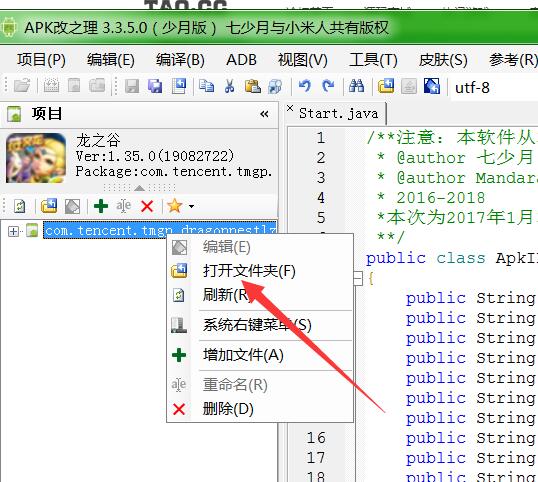Image resolution: width=538 pixels, height=482 pixels.
Task: Click the Ver:1.35.0(19082722) text
Action: (155, 156)
